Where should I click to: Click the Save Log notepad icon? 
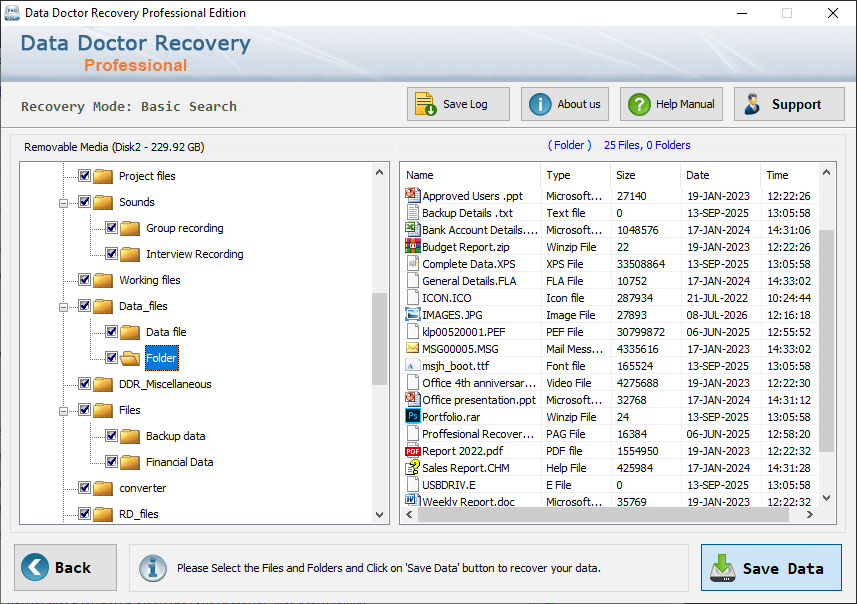[425, 104]
